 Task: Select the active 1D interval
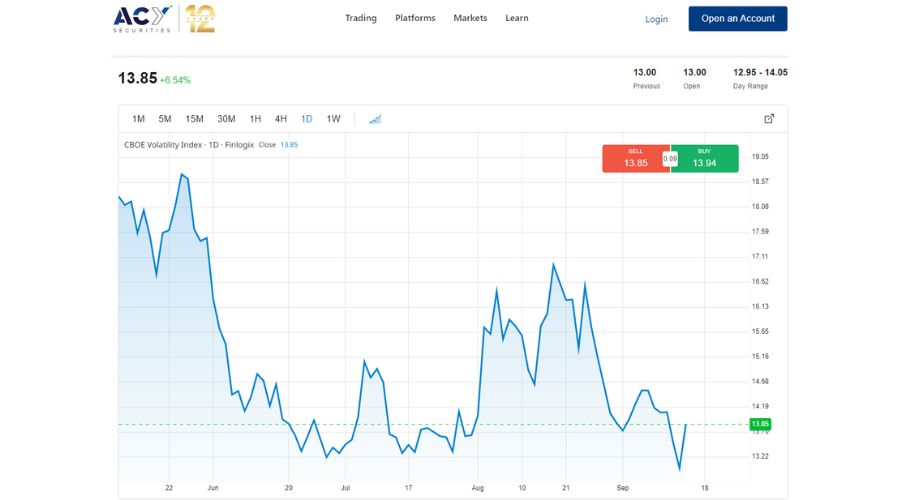click(x=307, y=119)
